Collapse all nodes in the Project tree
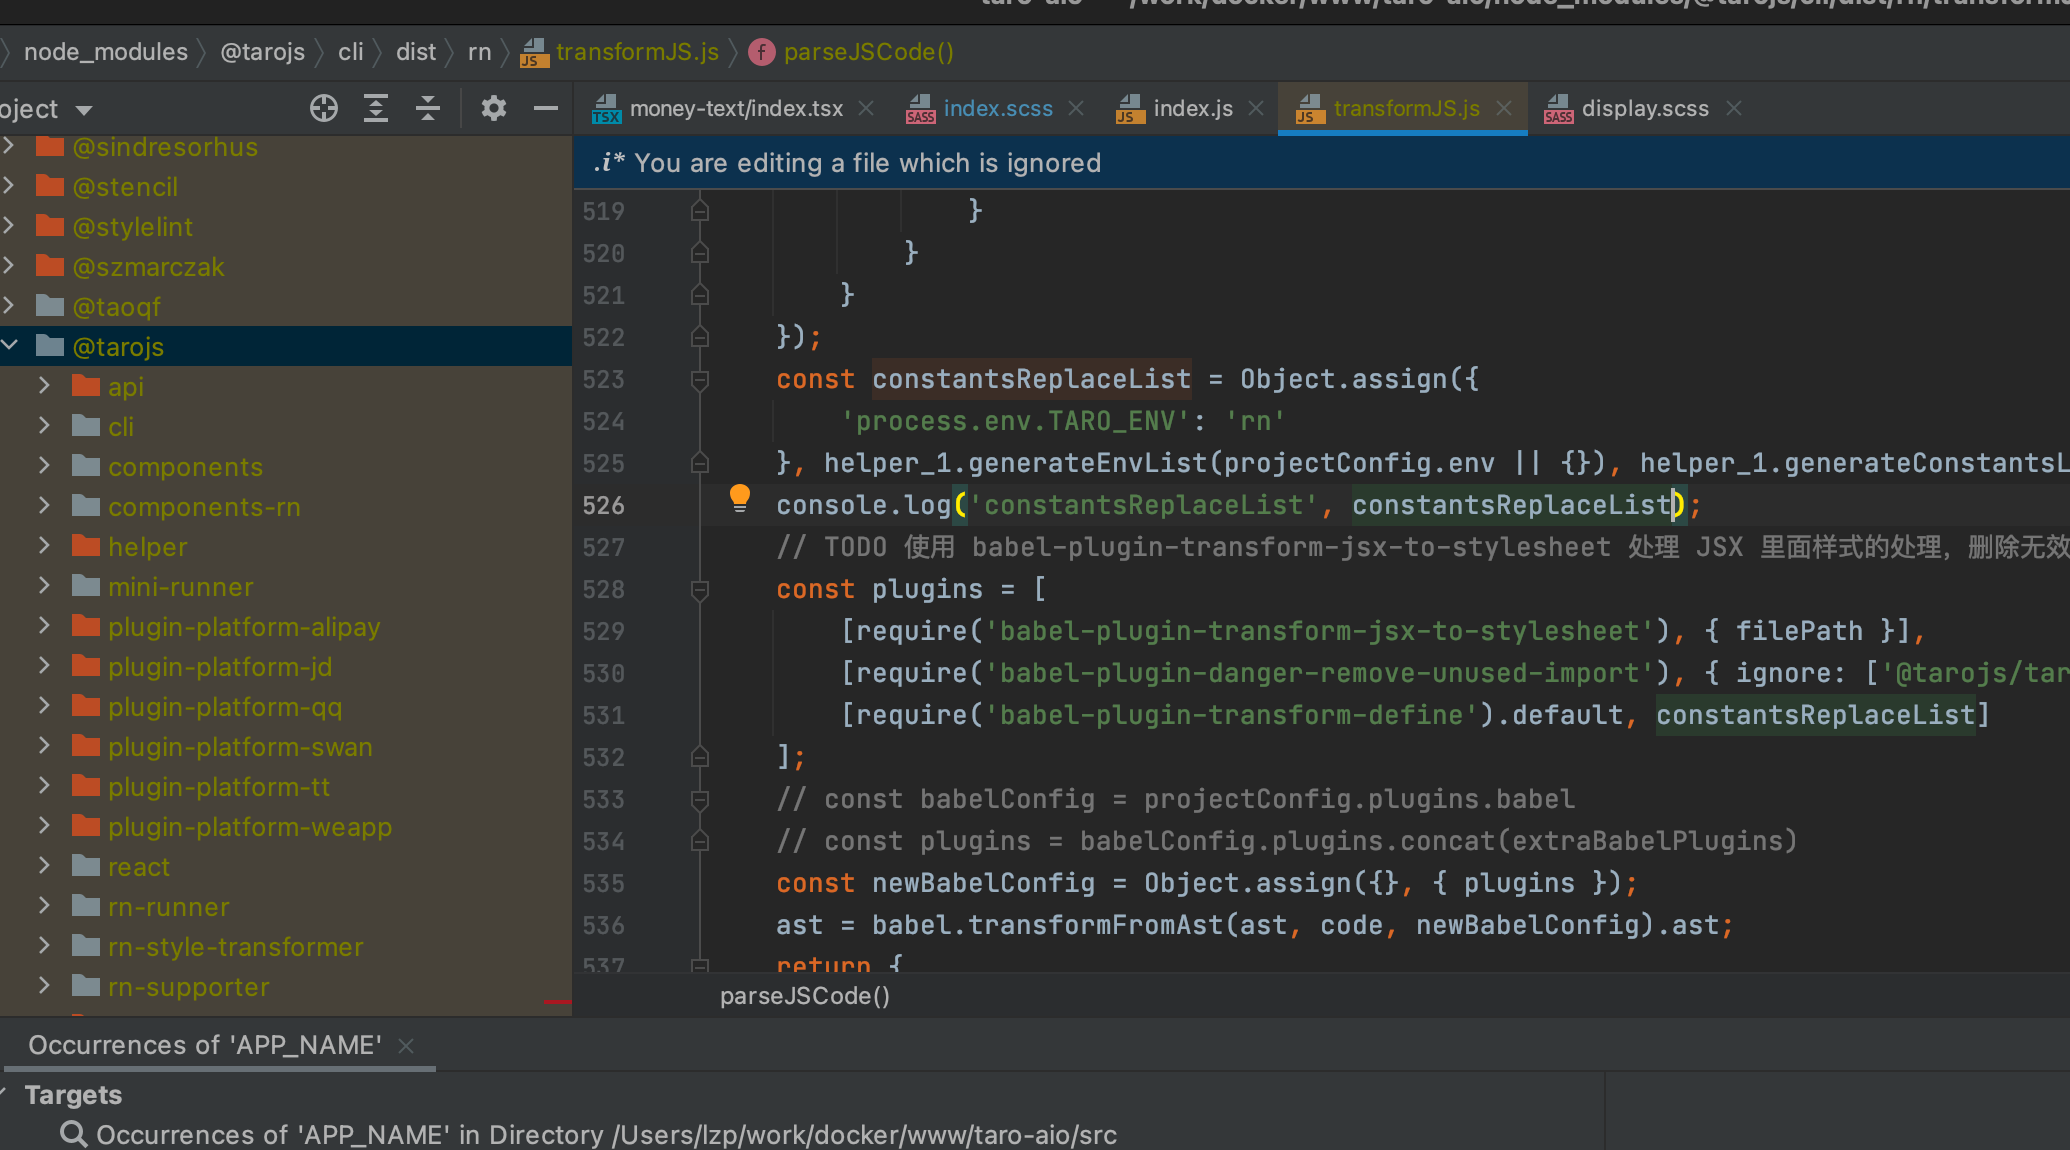This screenshot has height=1150, width=2070. 428,108
